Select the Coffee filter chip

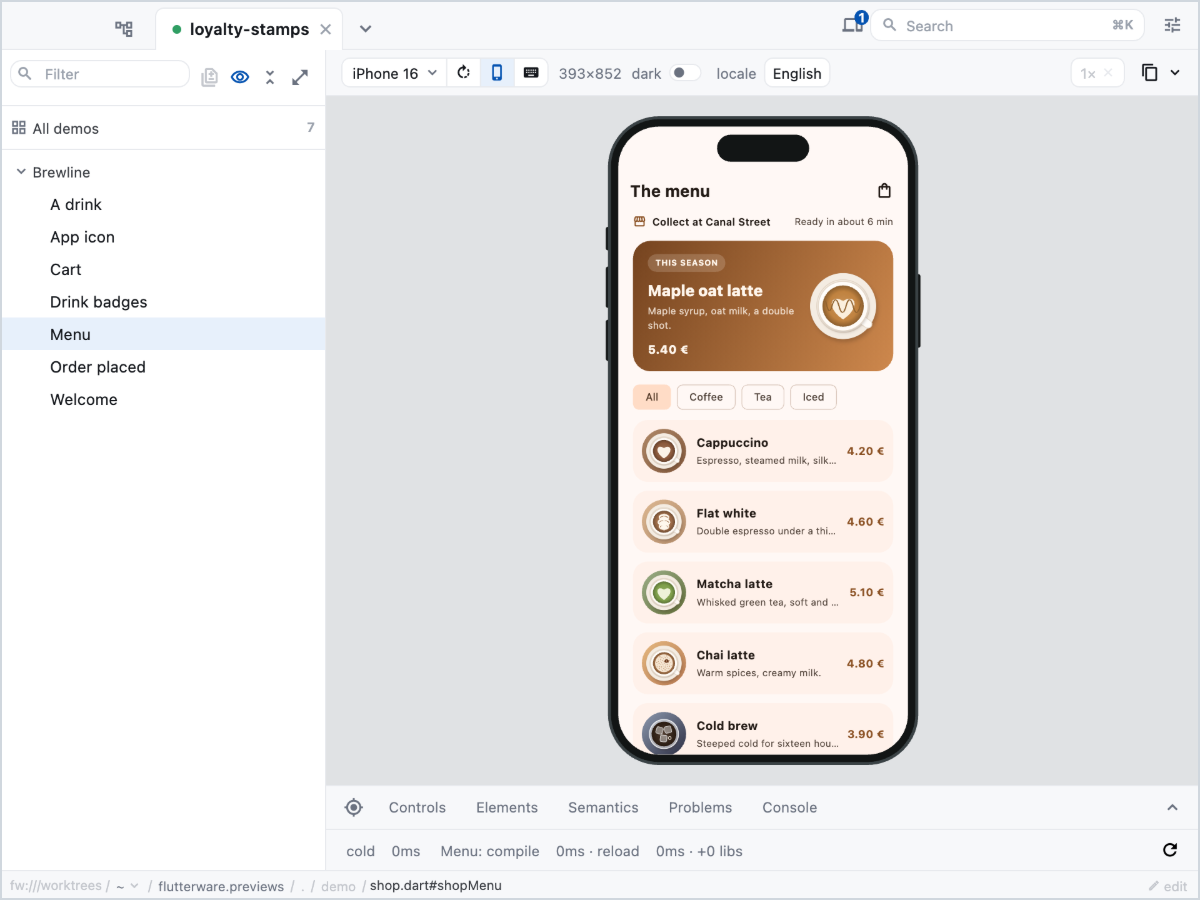706,397
